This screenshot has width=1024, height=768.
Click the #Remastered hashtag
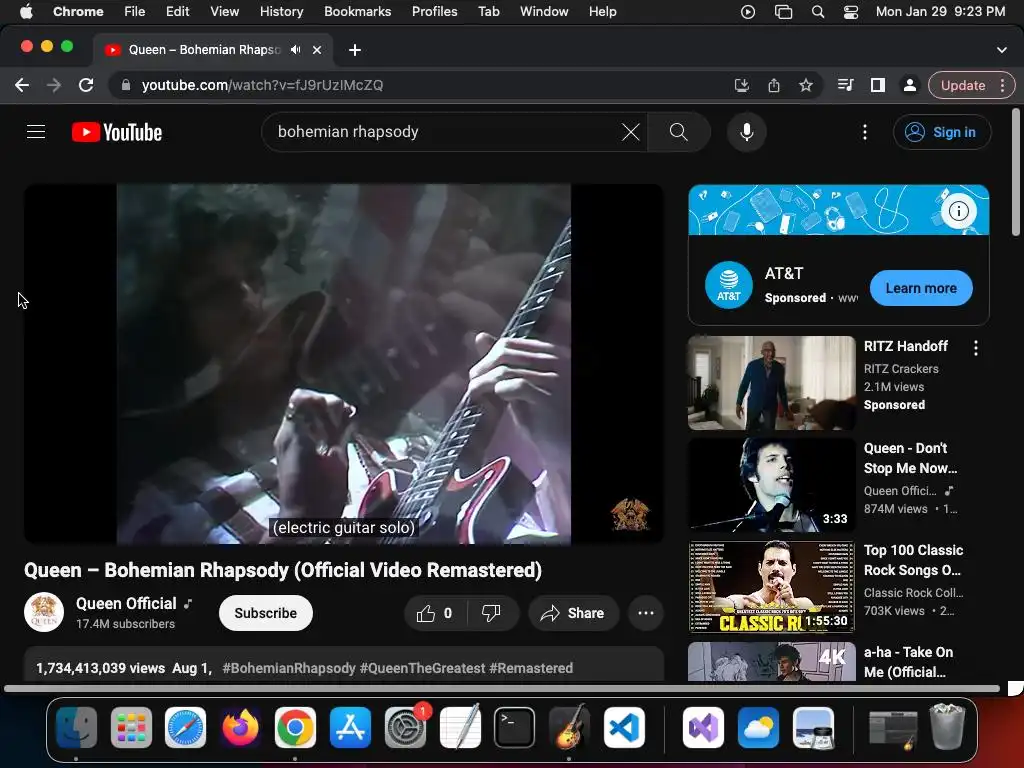(x=531, y=668)
